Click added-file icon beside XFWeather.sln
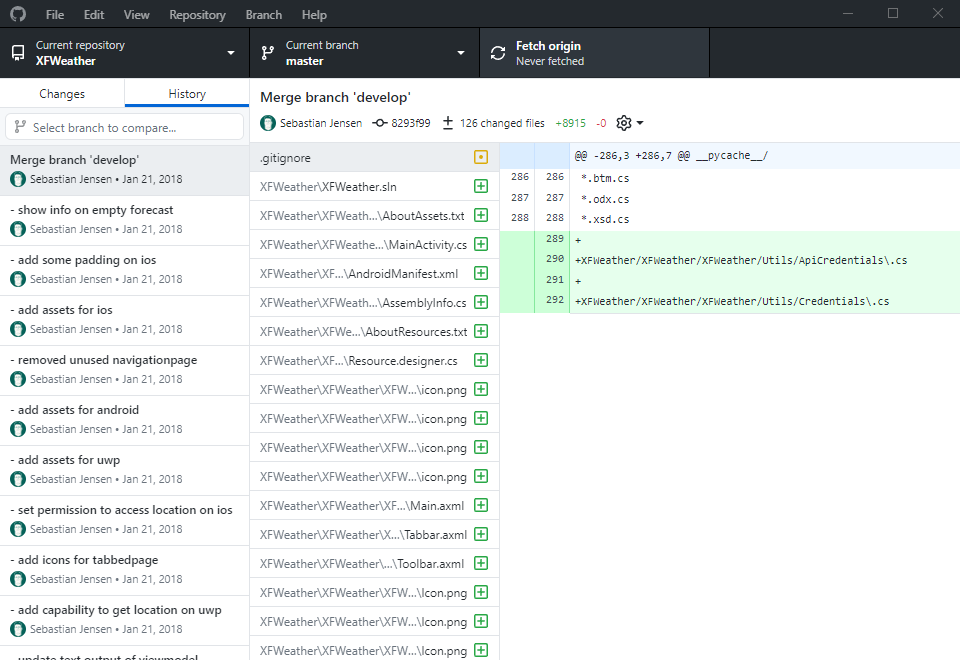 (x=481, y=187)
